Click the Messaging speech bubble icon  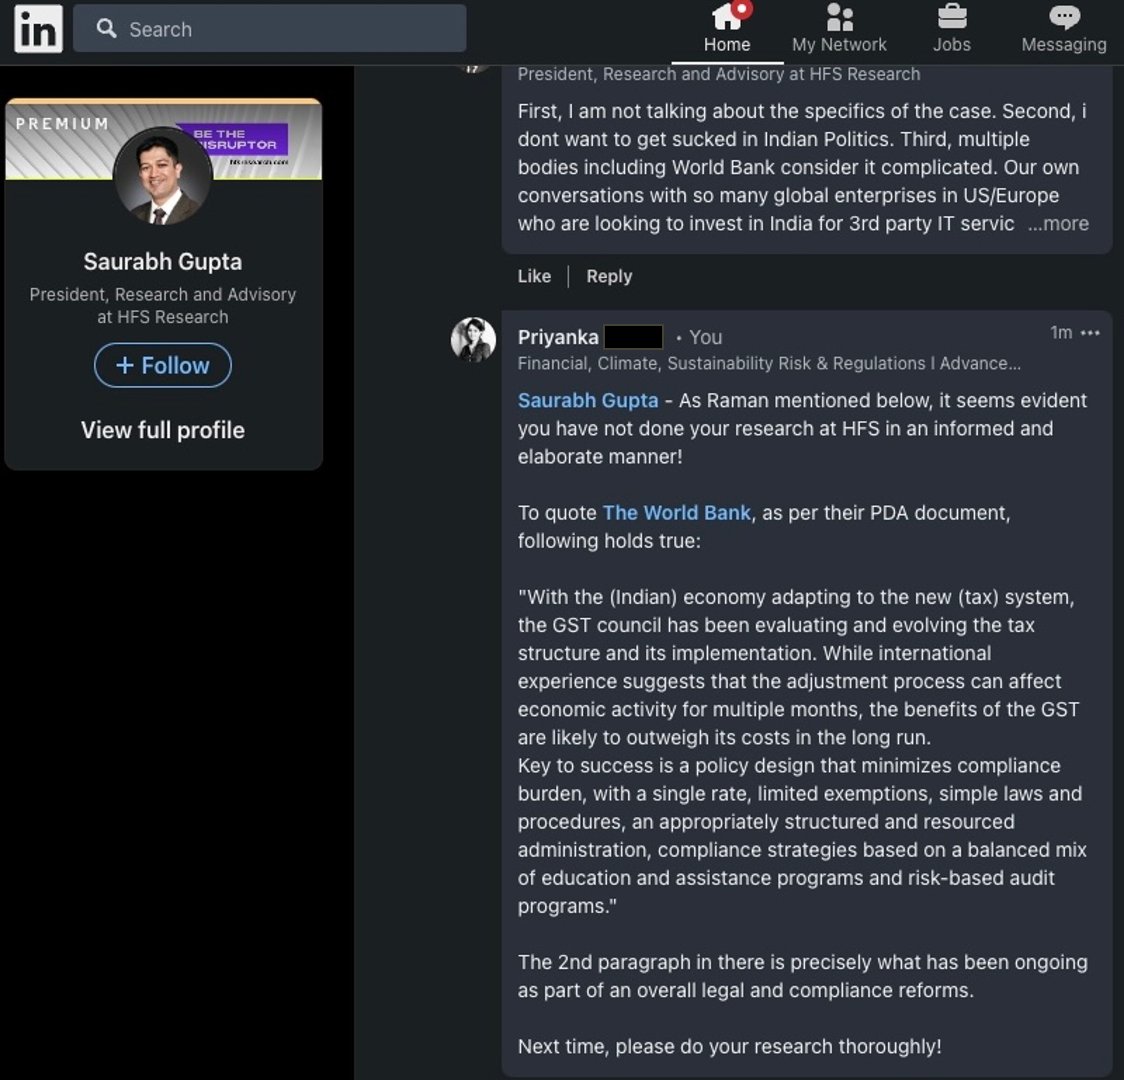1065,17
